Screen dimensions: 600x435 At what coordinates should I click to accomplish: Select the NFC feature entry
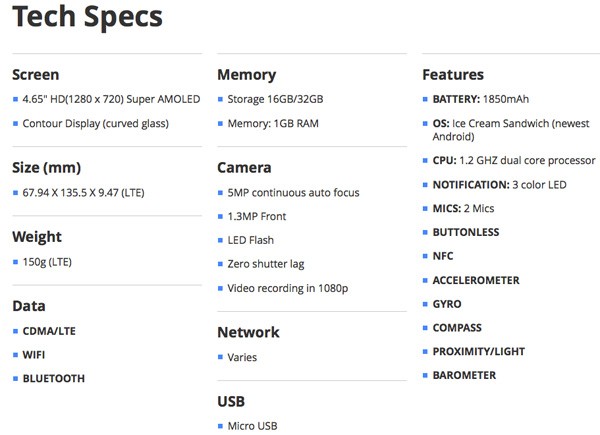(443, 256)
